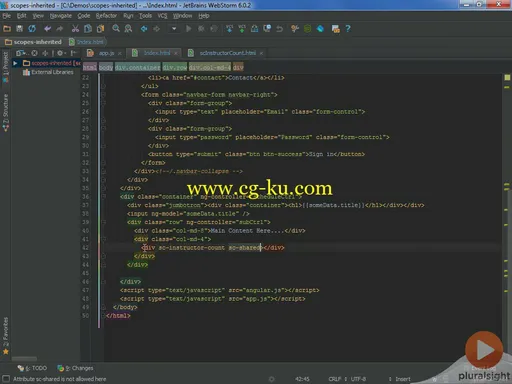Toggle the Structure side tool window
The width and height of the screenshot is (512, 384).
[x=6, y=112]
